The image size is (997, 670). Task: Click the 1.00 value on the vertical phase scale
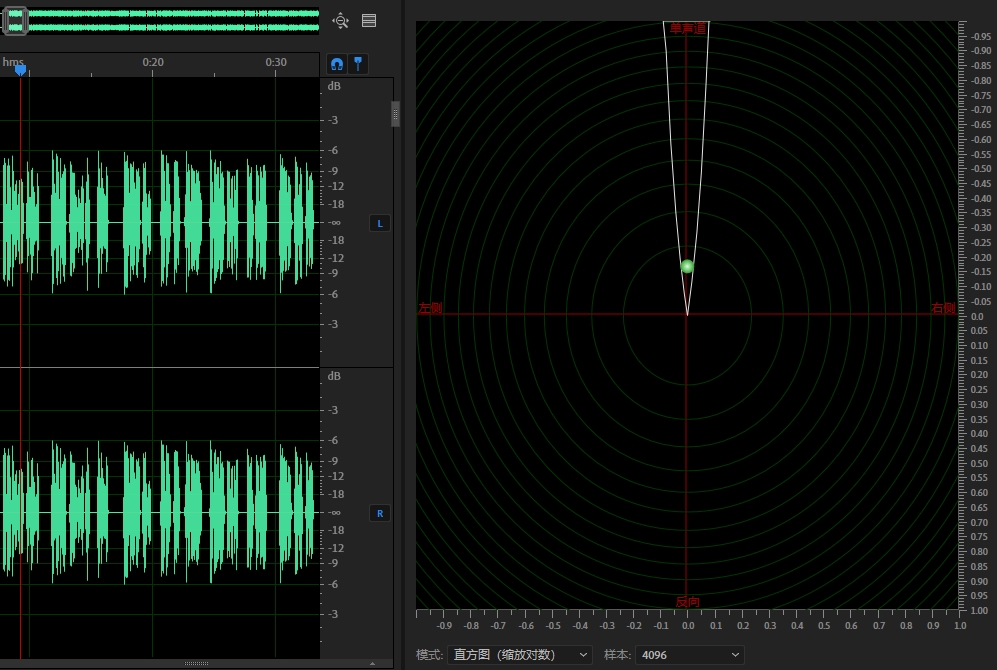click(979, 611)
